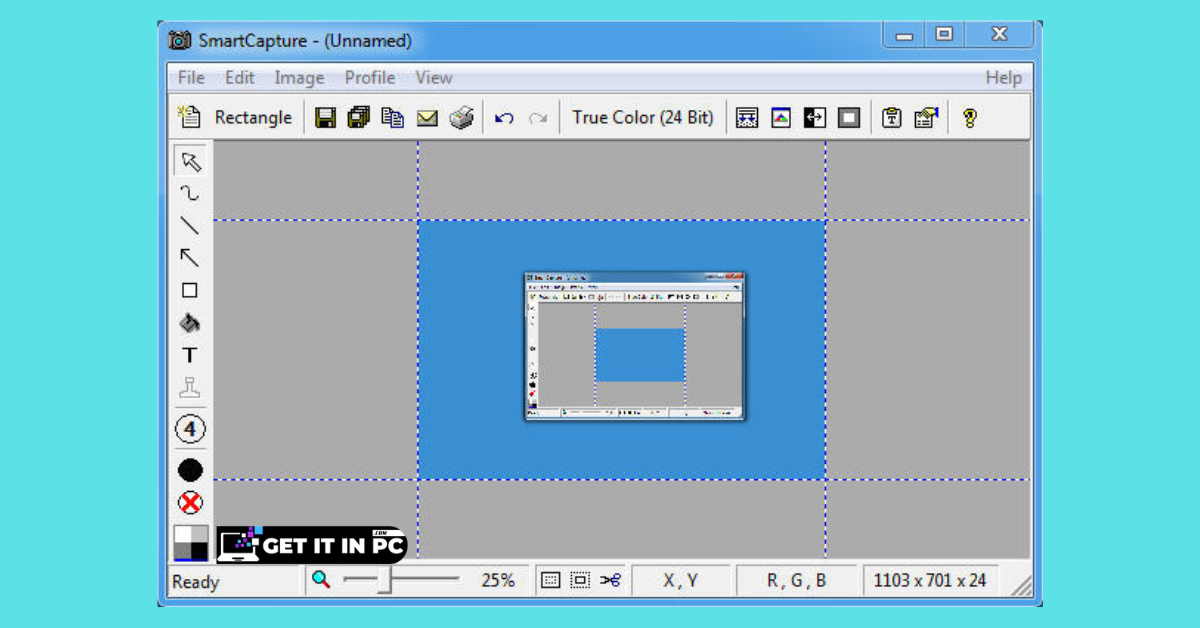Click the SmartCapture camera icon in the title bar

point(180,41)
